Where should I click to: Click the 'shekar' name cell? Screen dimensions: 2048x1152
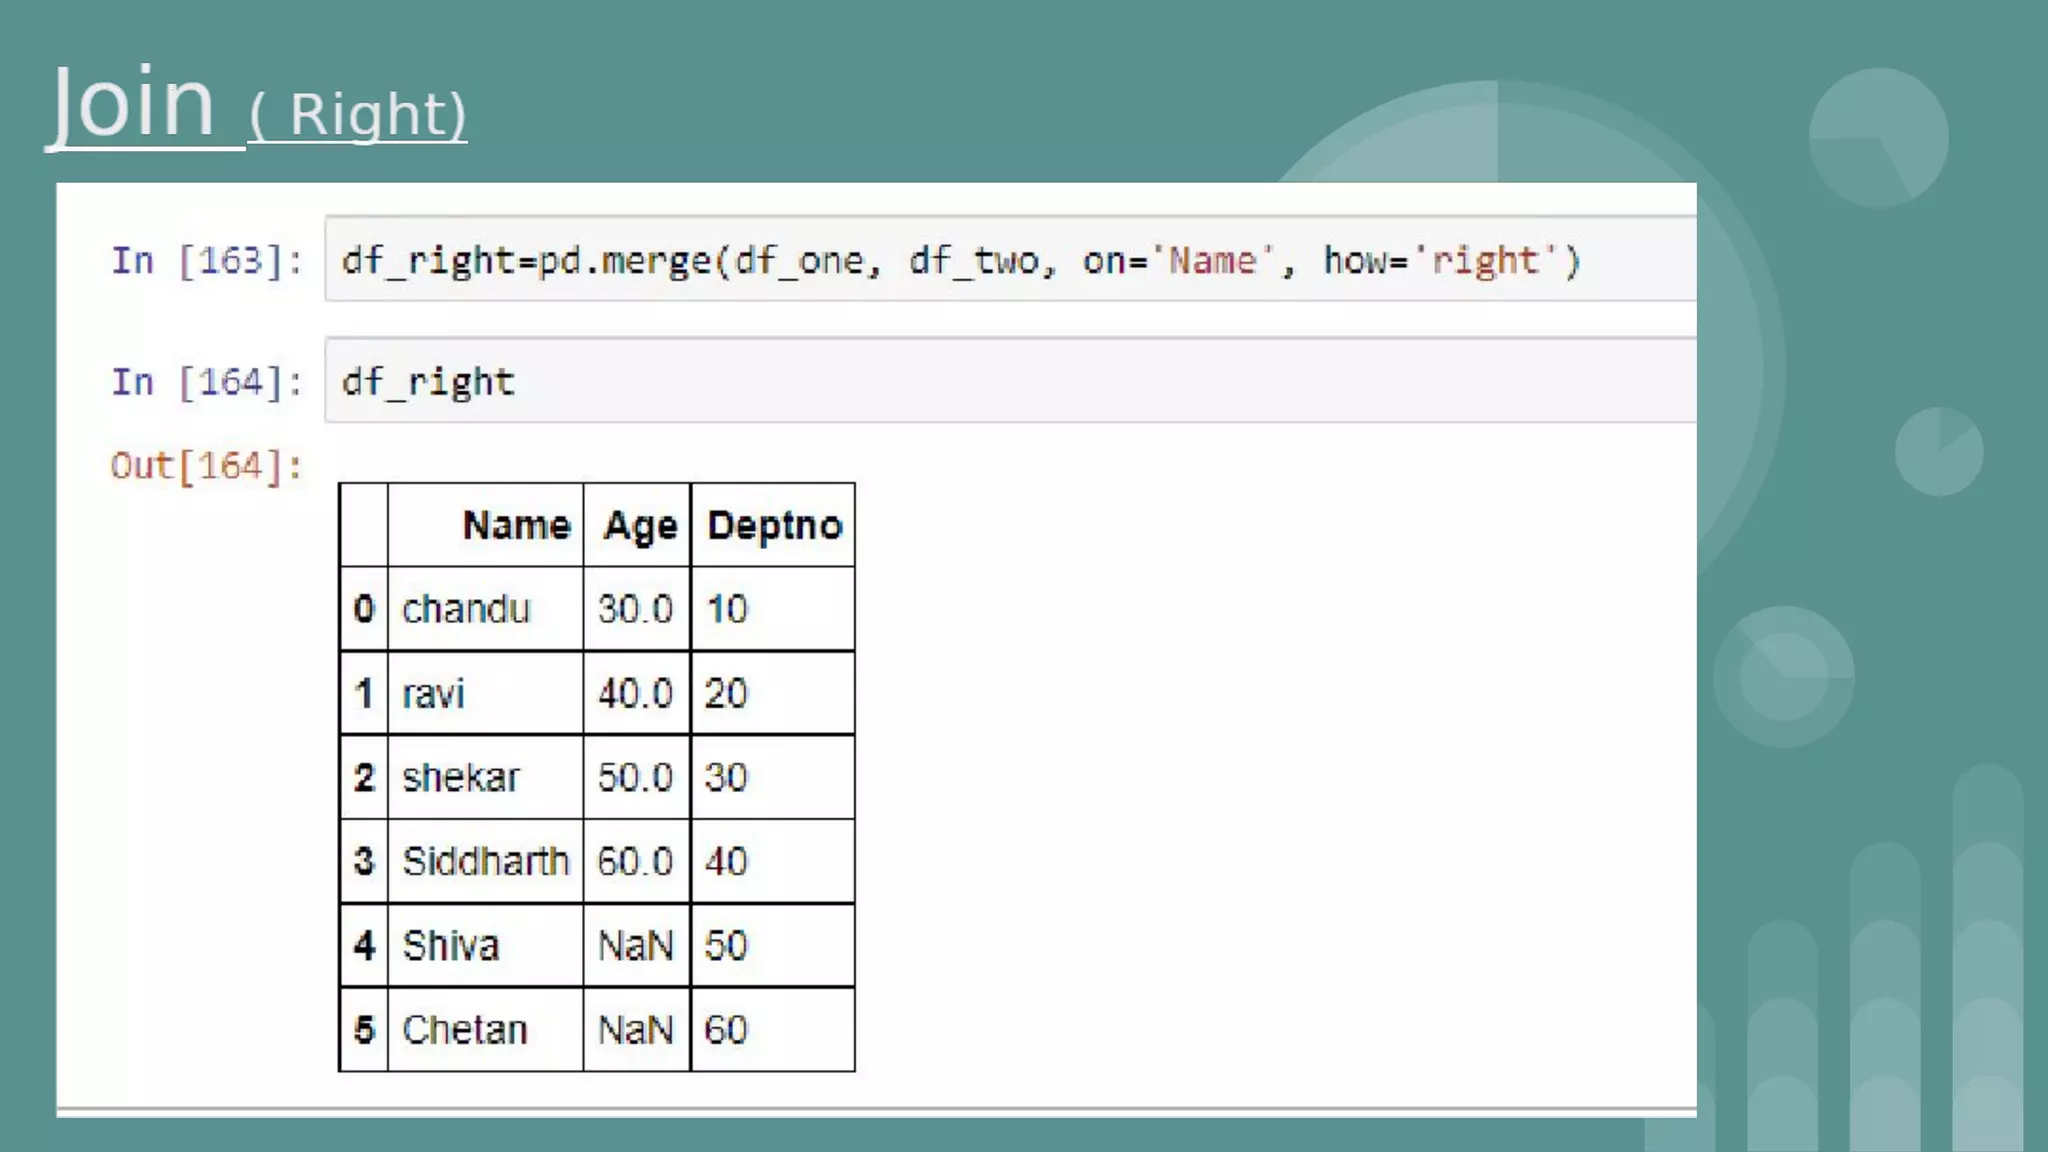click(x=460, y=777)
